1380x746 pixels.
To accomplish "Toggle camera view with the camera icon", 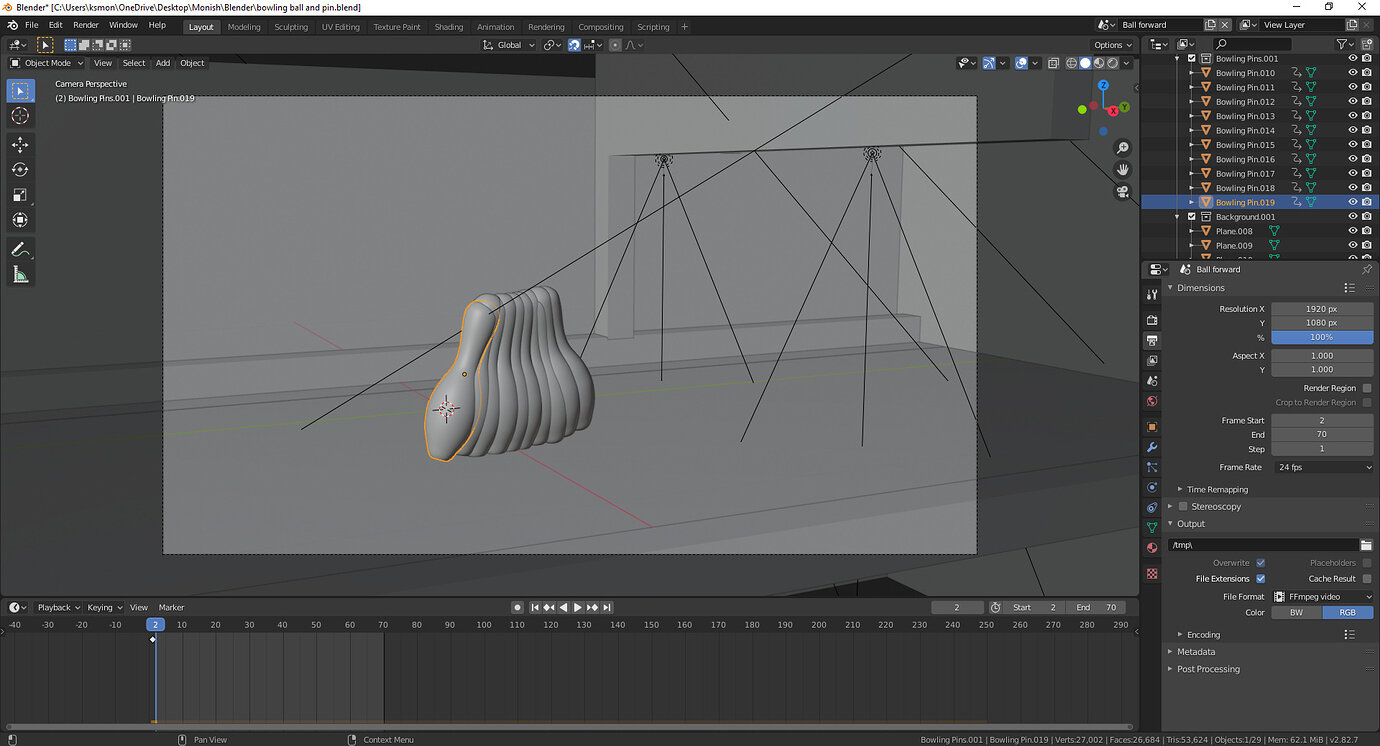I will pos(1123,192).
